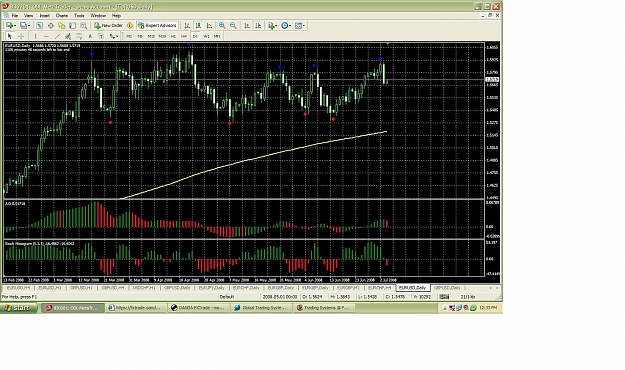Select the Cursor arrow tool
The image size is (625, 370).
(x=10, y=36)
